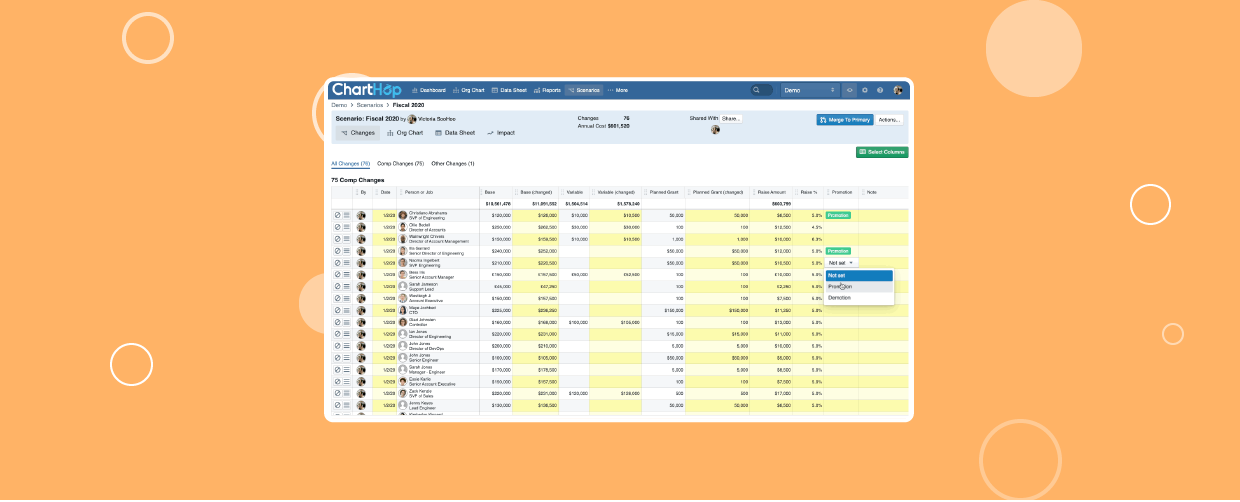Open user profile avatar in top bar
The height and width of the screenshot is (502, 1240).
pos(898,90)
